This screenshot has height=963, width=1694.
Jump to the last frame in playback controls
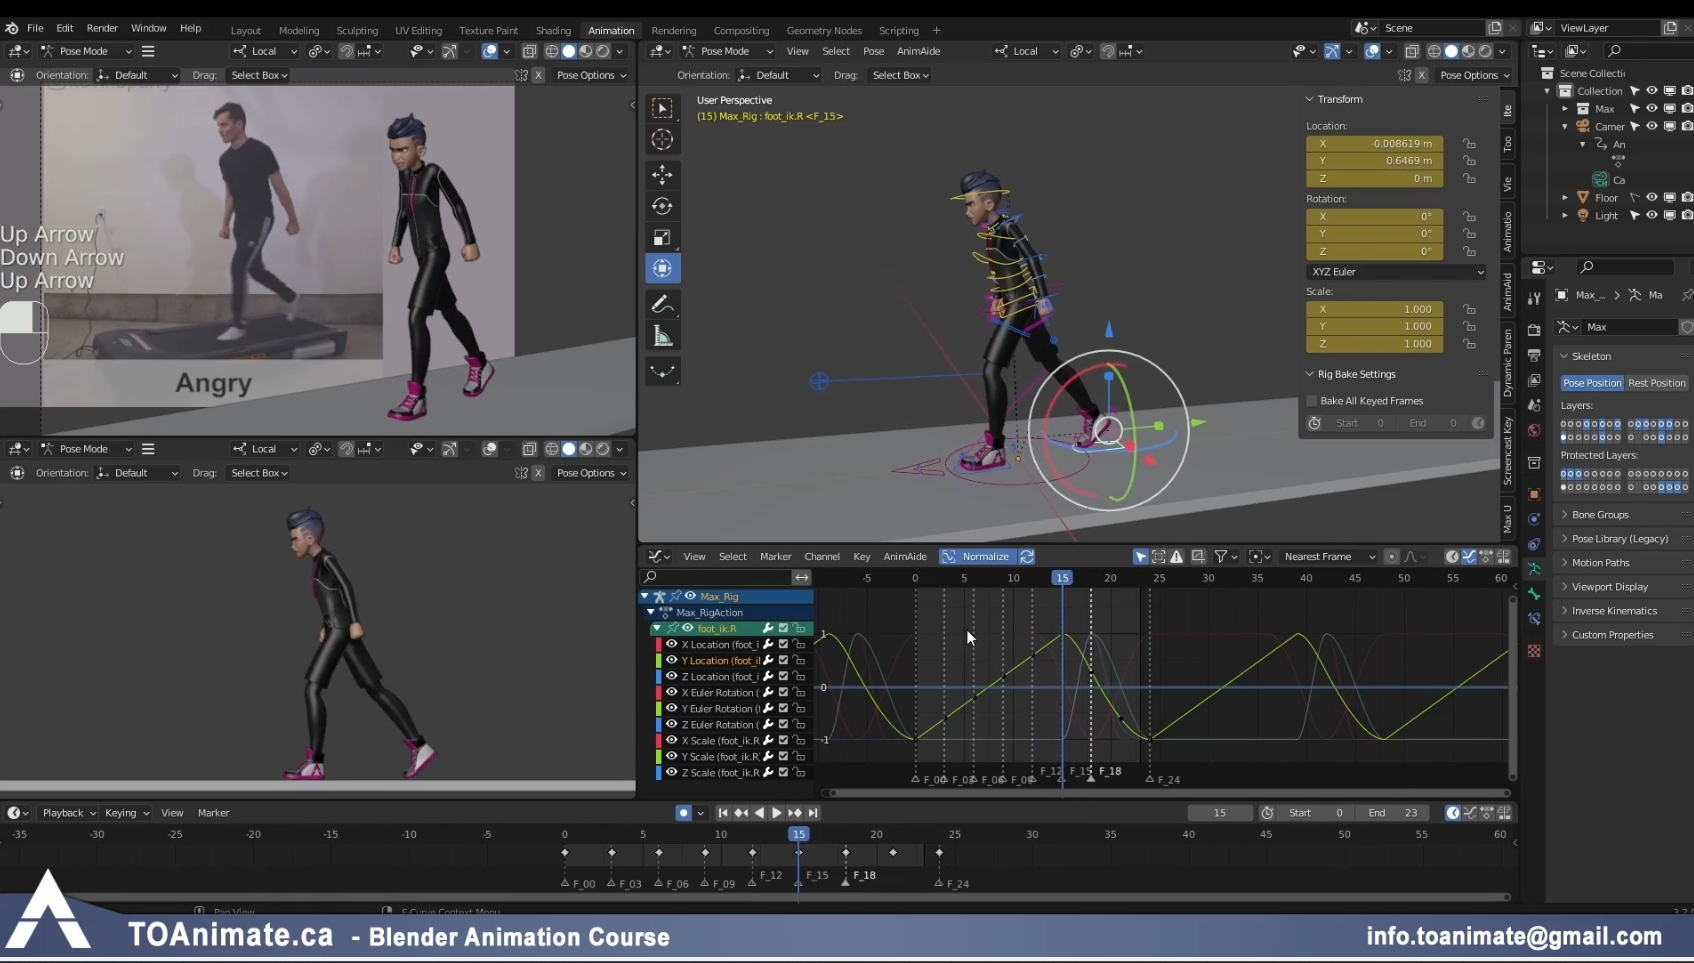pos(813,813)
